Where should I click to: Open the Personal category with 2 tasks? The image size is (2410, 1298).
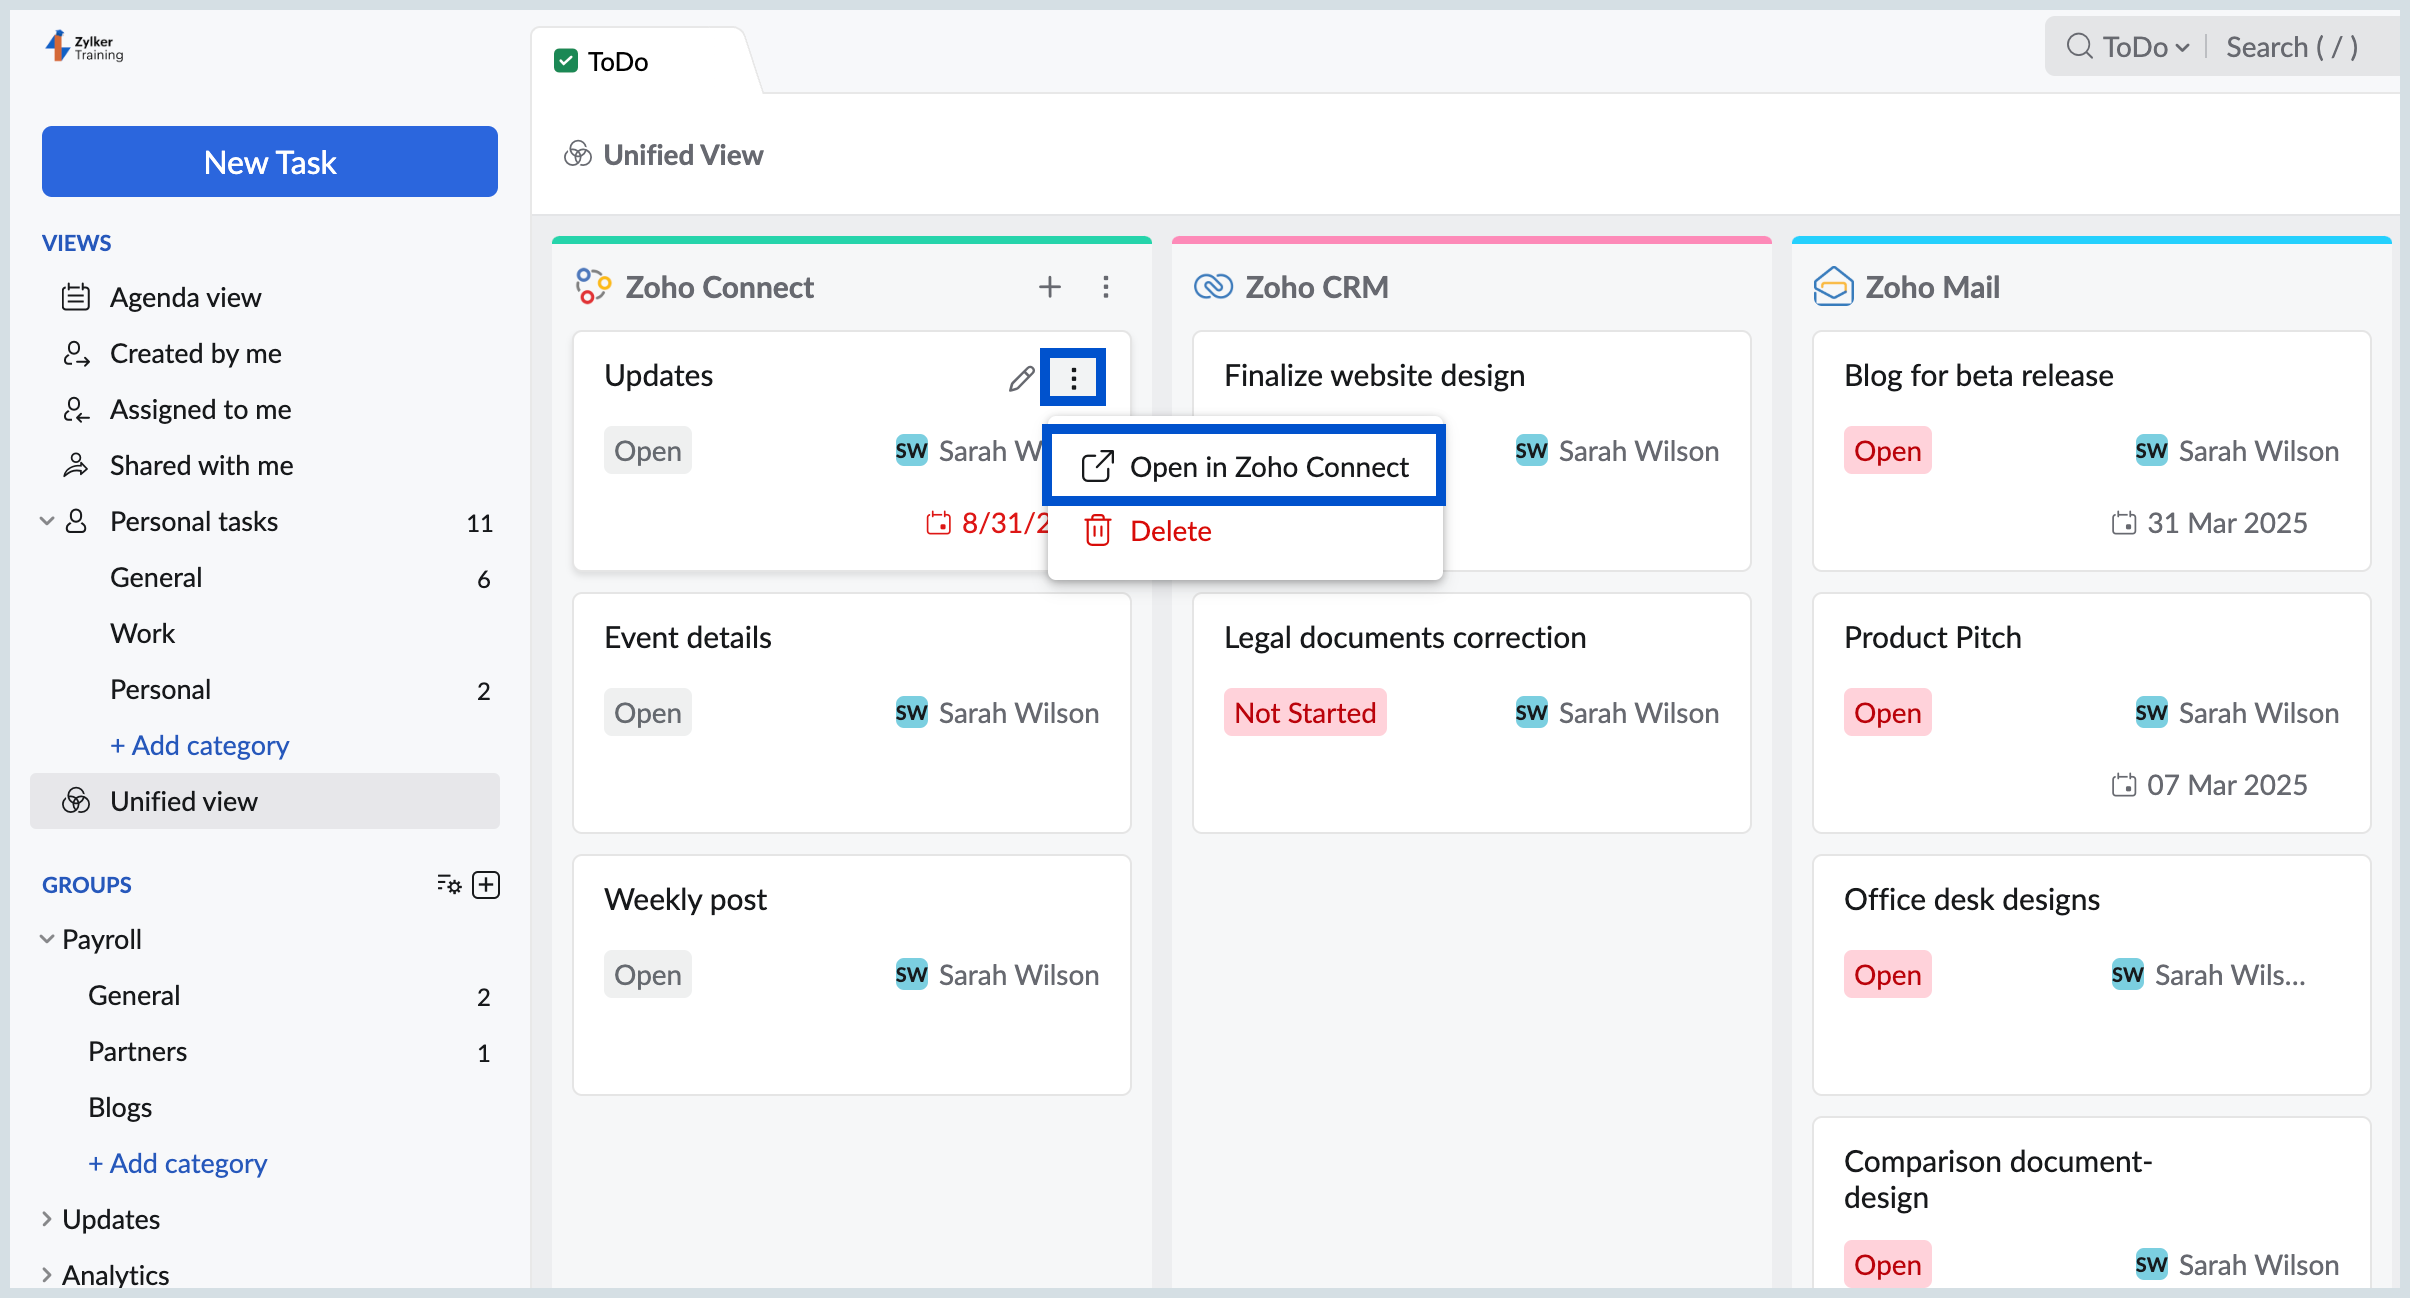pyautogui.click(x=160, y=689)
